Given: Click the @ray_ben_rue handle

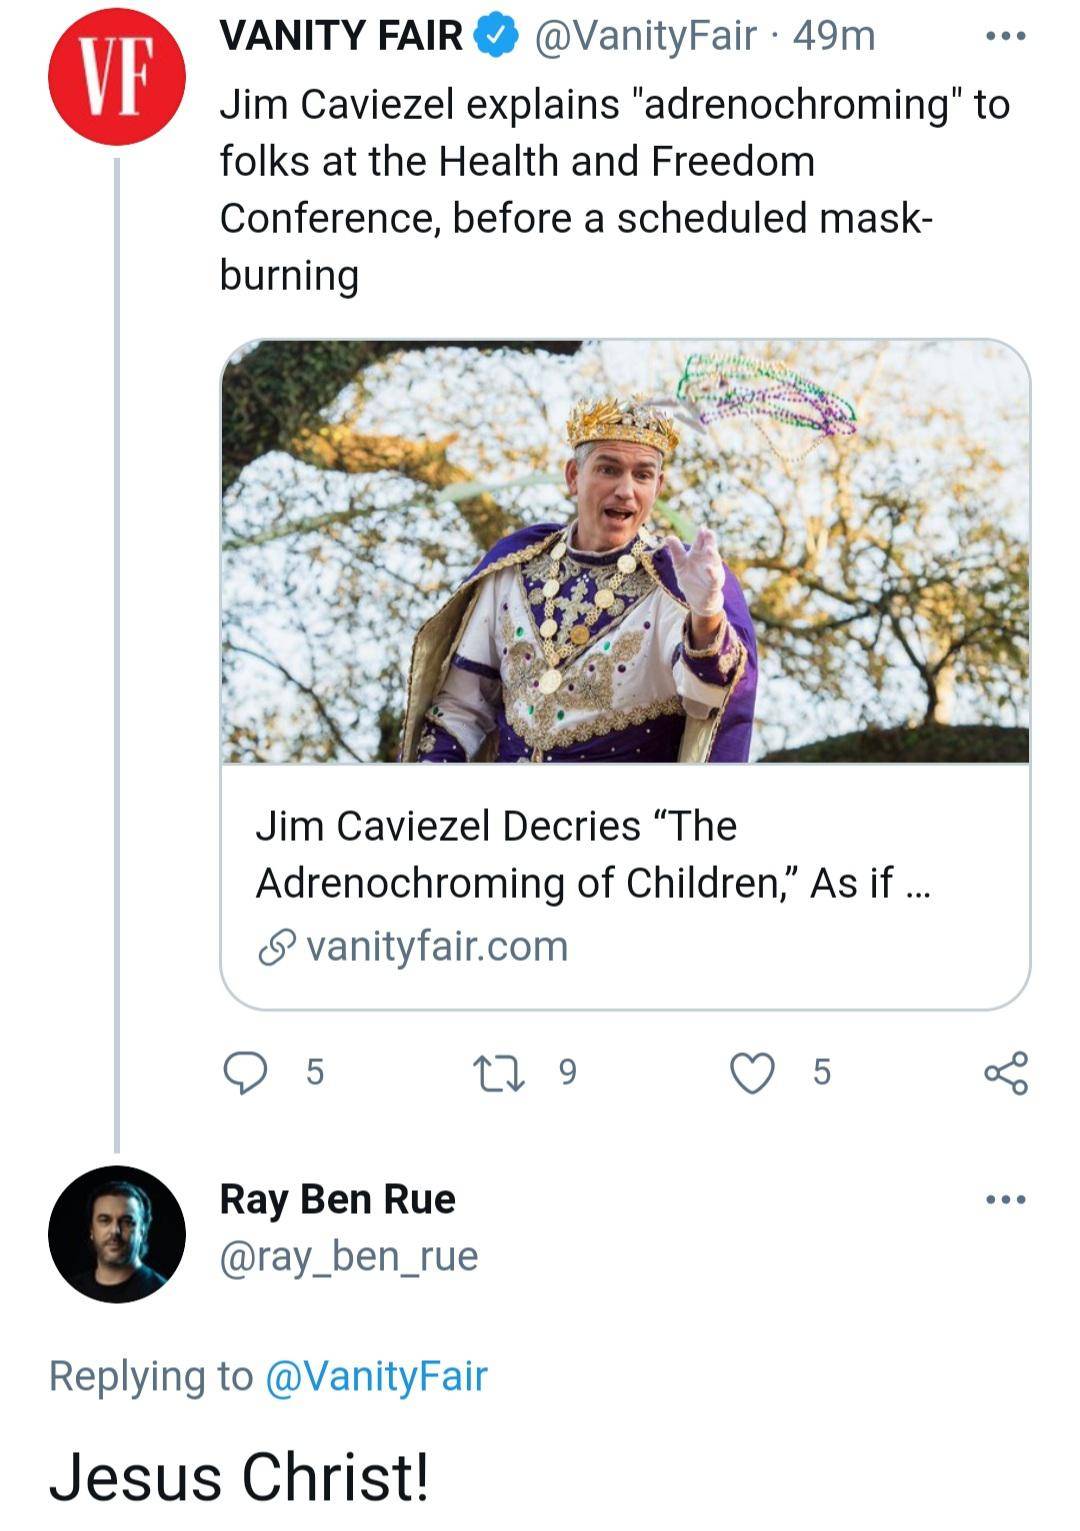Looking at the screenshot, I should point(348,1256).
